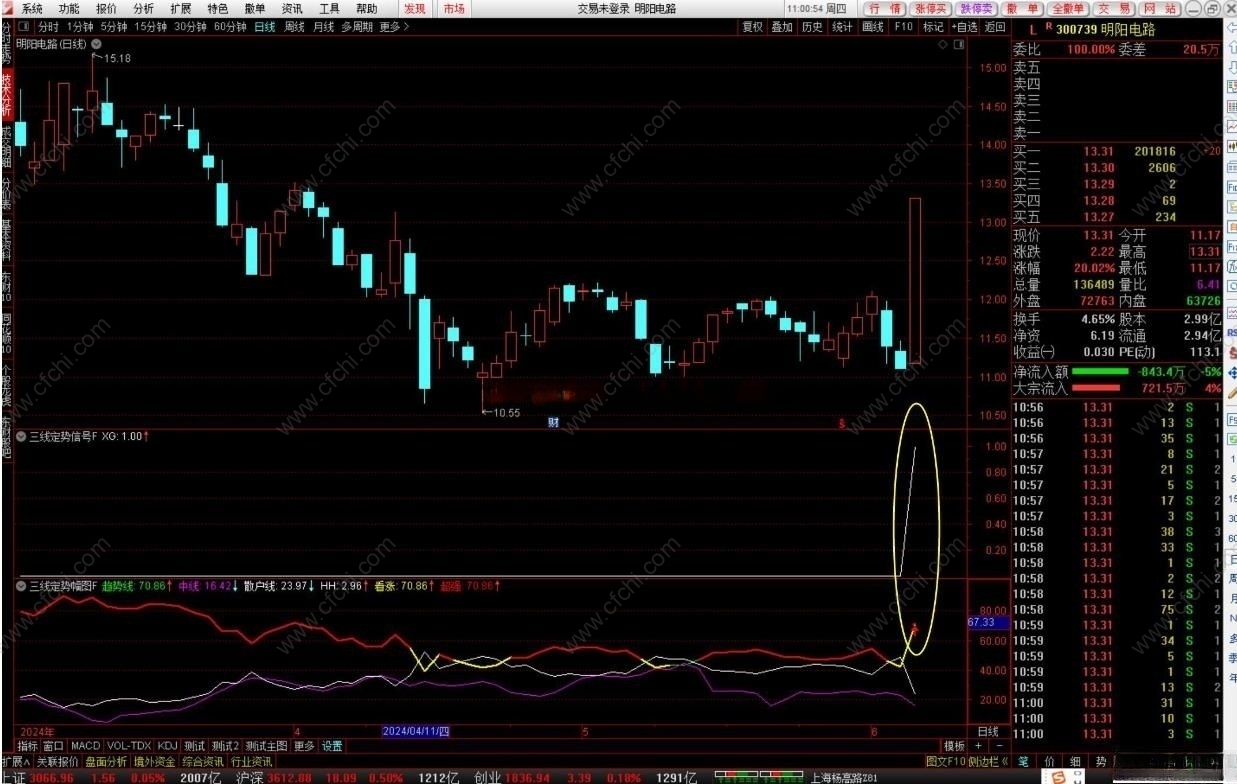Screen dimensions: 1237x784
Task: Switch to the 市场 tab
Action: (454, 8)
